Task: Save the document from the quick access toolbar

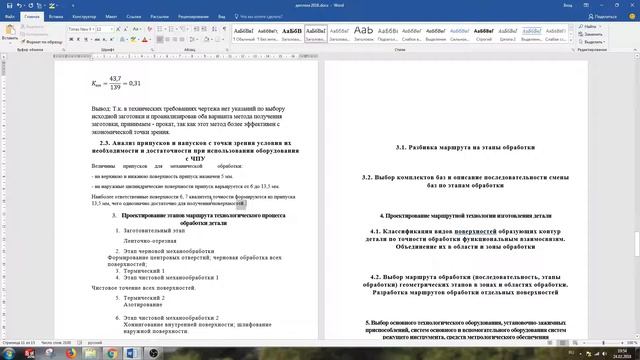Action: [x=9, y=5]
